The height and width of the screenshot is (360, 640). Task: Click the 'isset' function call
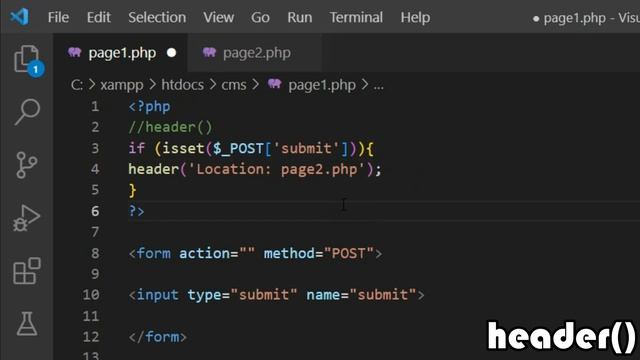pyautogui.click(x=183, y=148)
